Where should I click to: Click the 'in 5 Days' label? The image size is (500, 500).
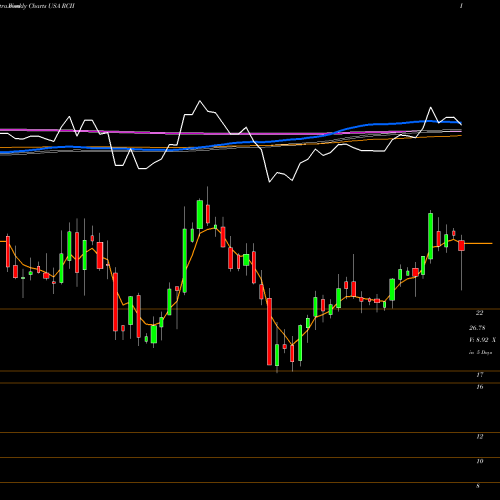[x=480, y=352]
